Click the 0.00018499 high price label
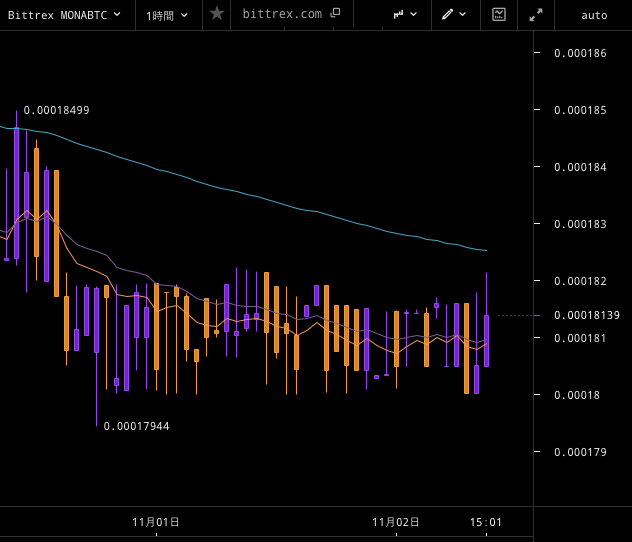Viewport: 632px width, 542px height. coord(56,110)
